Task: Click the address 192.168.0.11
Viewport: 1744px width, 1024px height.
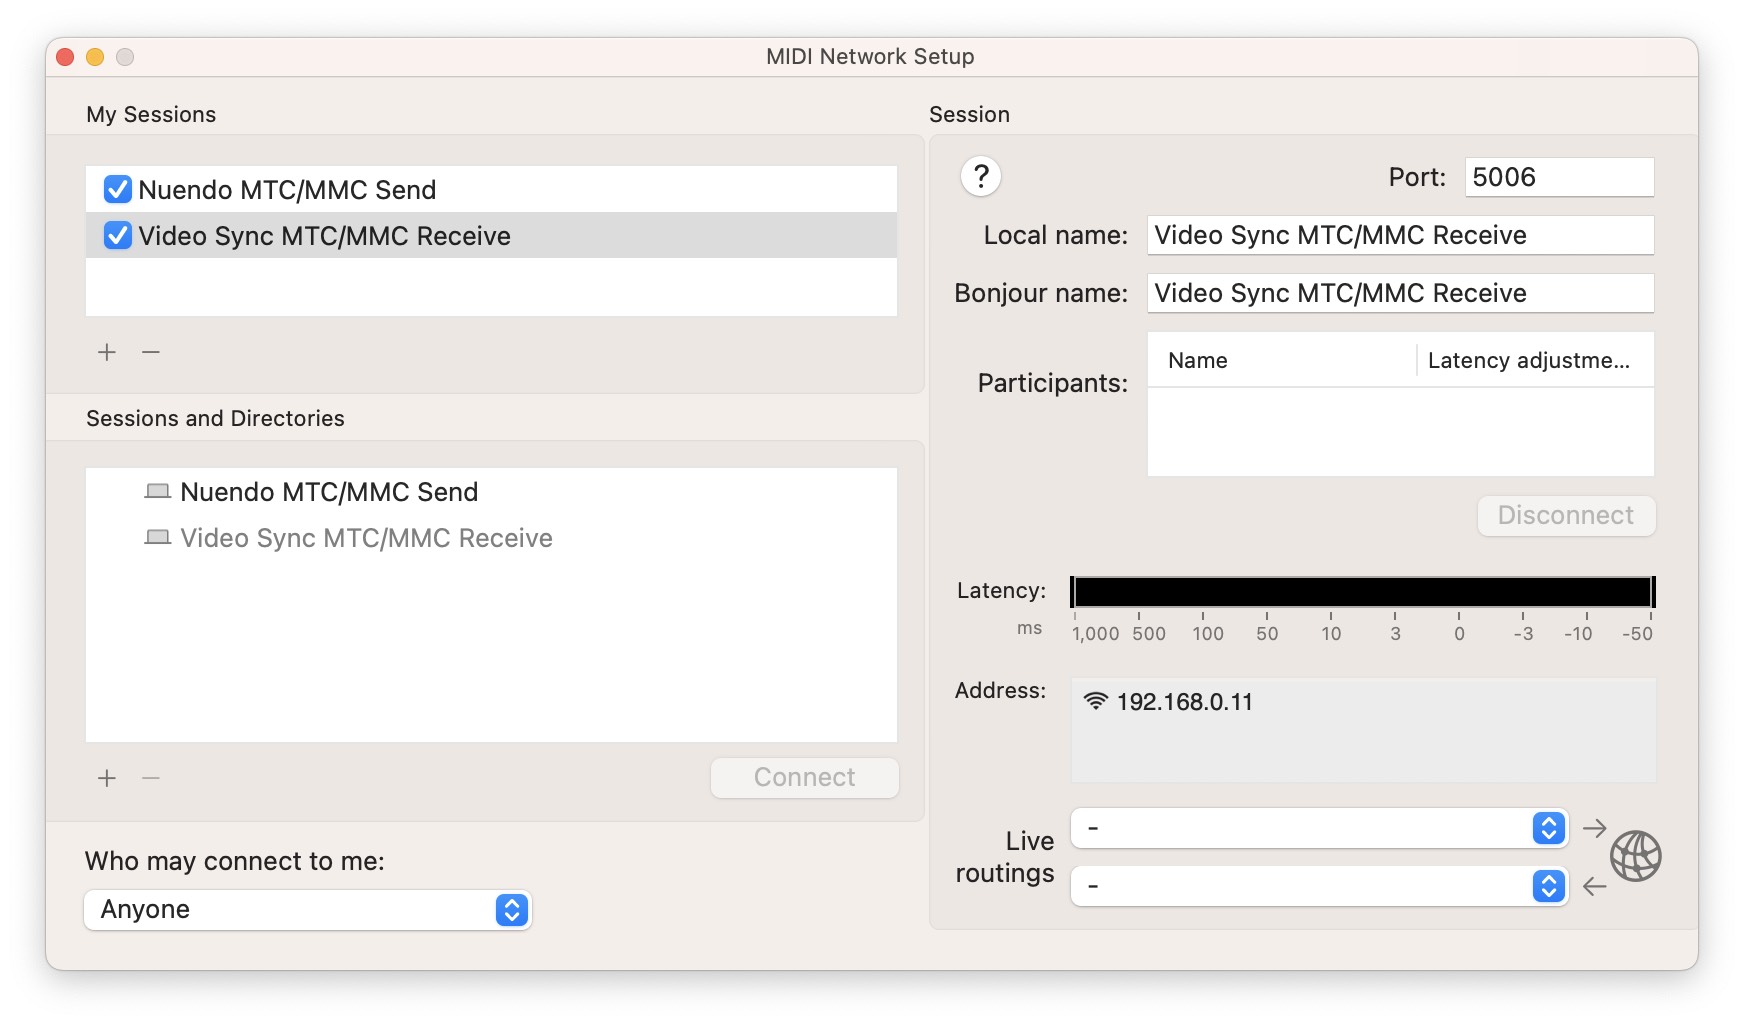Action: pyautogui.click(x=1184, y=702)
